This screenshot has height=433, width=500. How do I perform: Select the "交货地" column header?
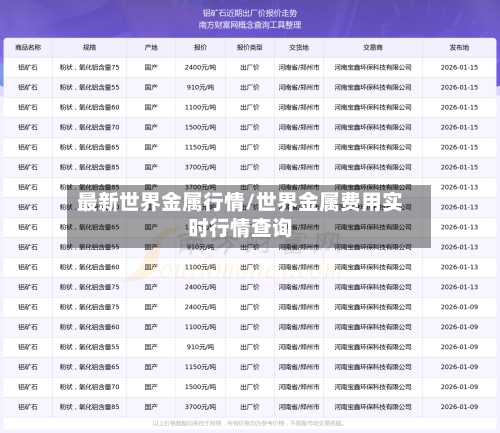click(299, 47)
